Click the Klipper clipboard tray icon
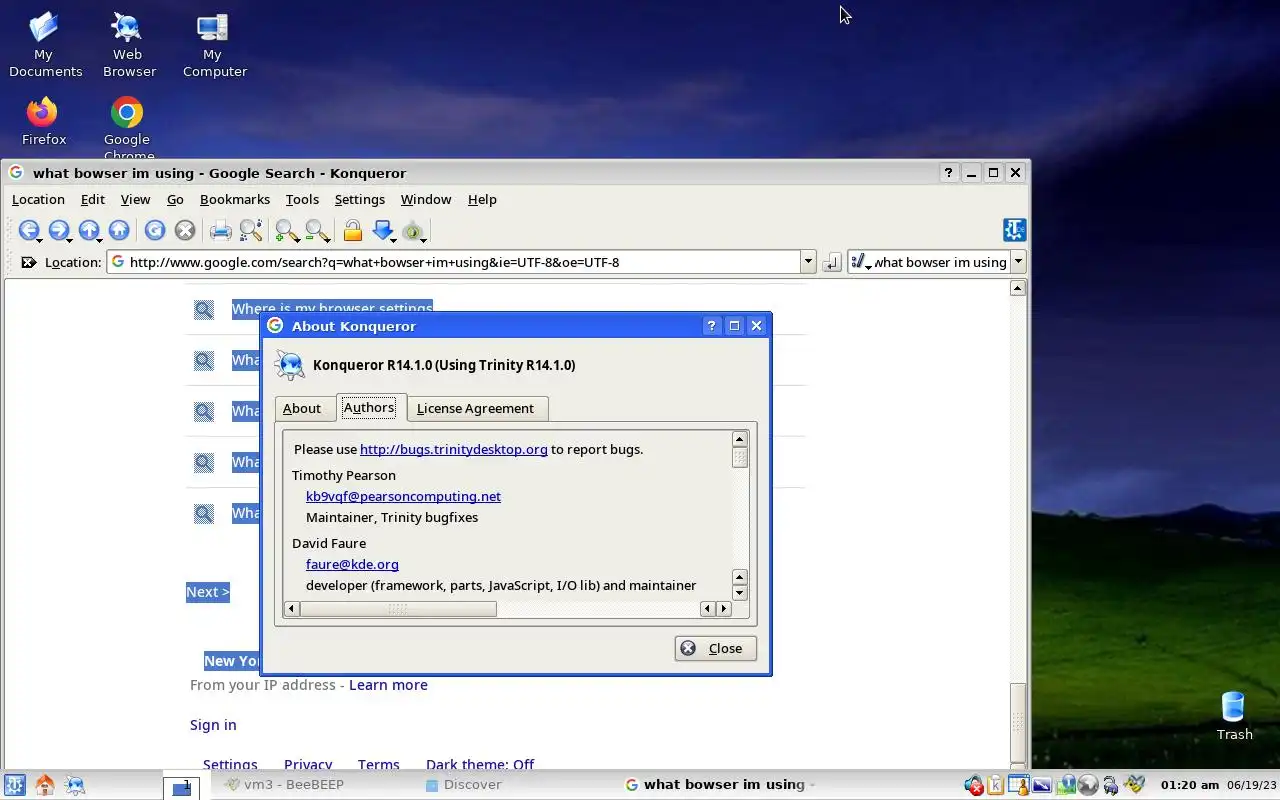The width and height of the screenshot is (1280, 800). coord(995,785)
